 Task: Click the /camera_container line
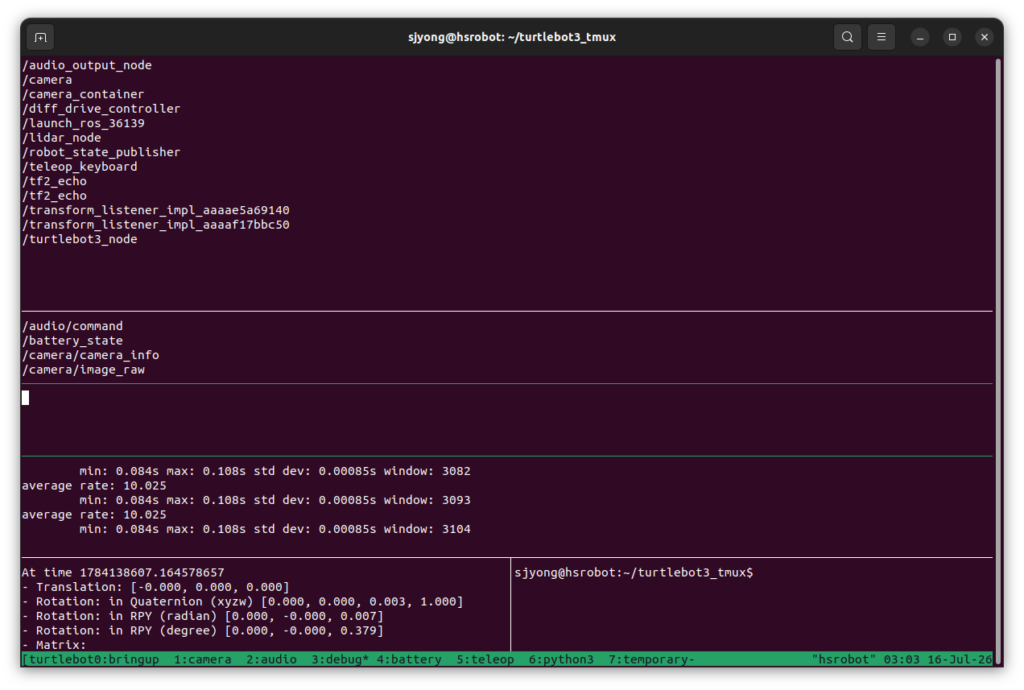click(83, 94)
